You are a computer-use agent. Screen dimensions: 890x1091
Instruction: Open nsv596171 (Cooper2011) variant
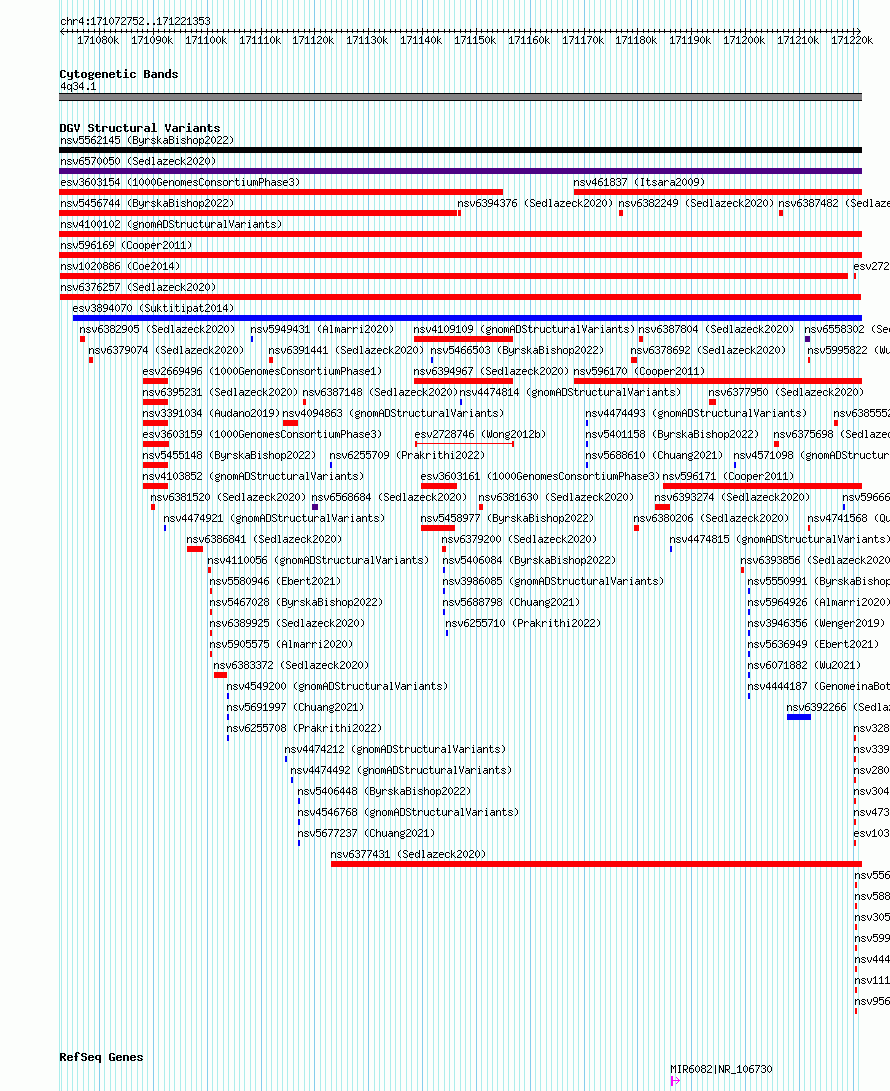[729, 476]
